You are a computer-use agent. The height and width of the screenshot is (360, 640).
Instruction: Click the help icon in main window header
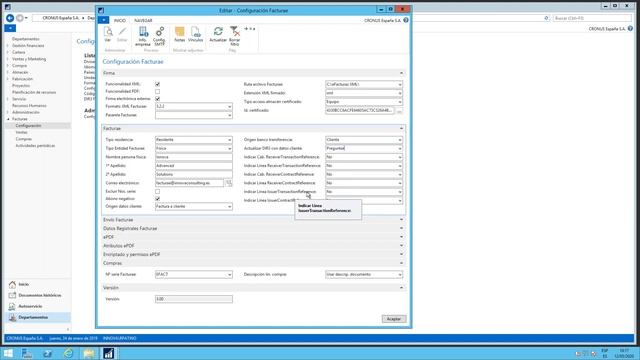coord(630,29)
